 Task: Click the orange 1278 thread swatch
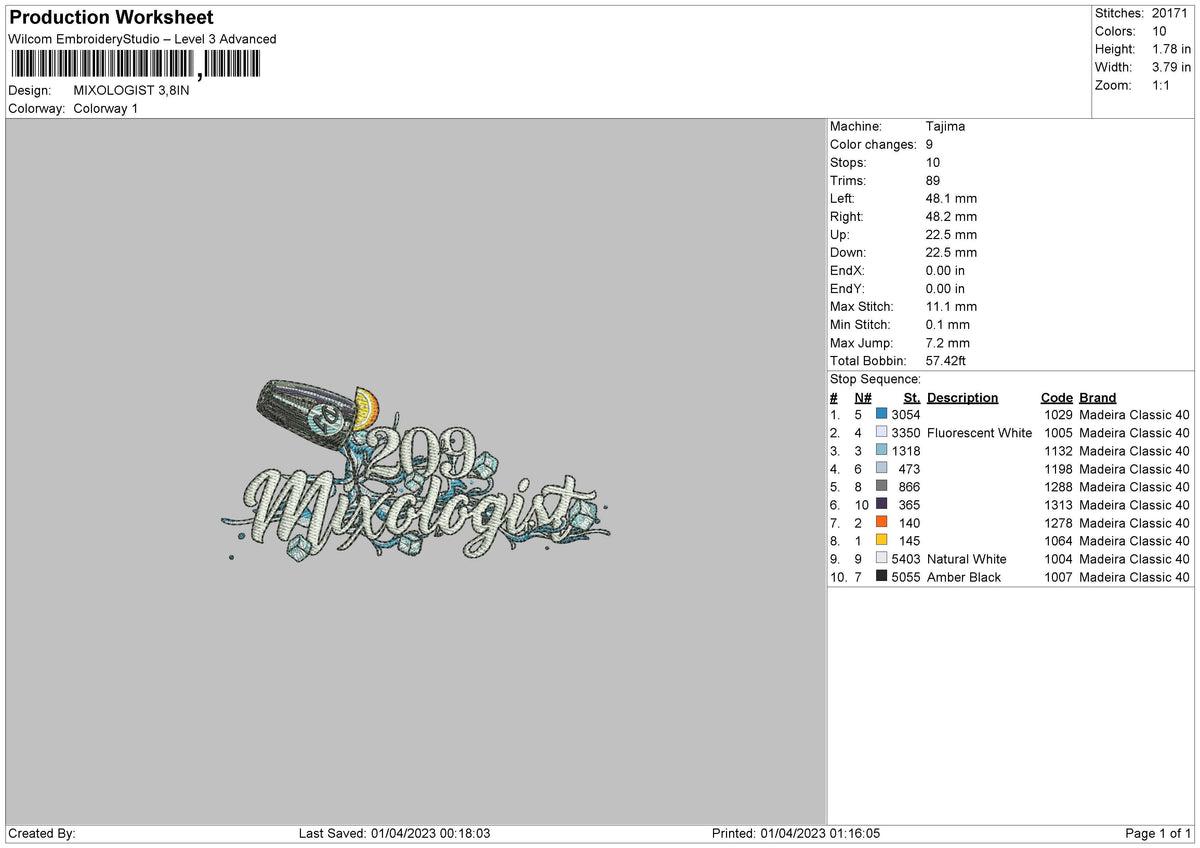click(x=881, y=522)
